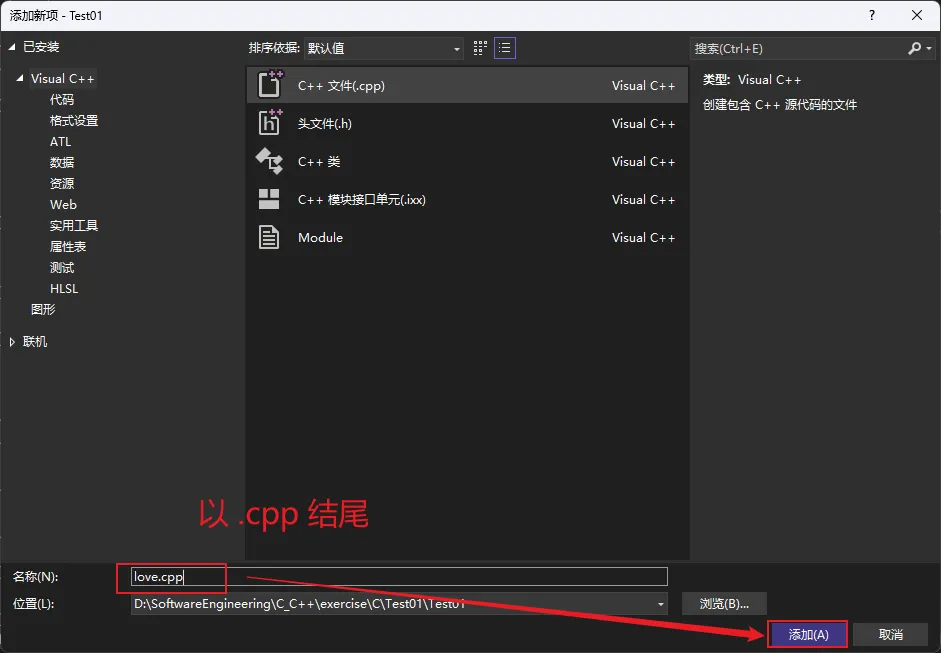Click the 浏览(B)... browse button

click(x=724, y=604)
